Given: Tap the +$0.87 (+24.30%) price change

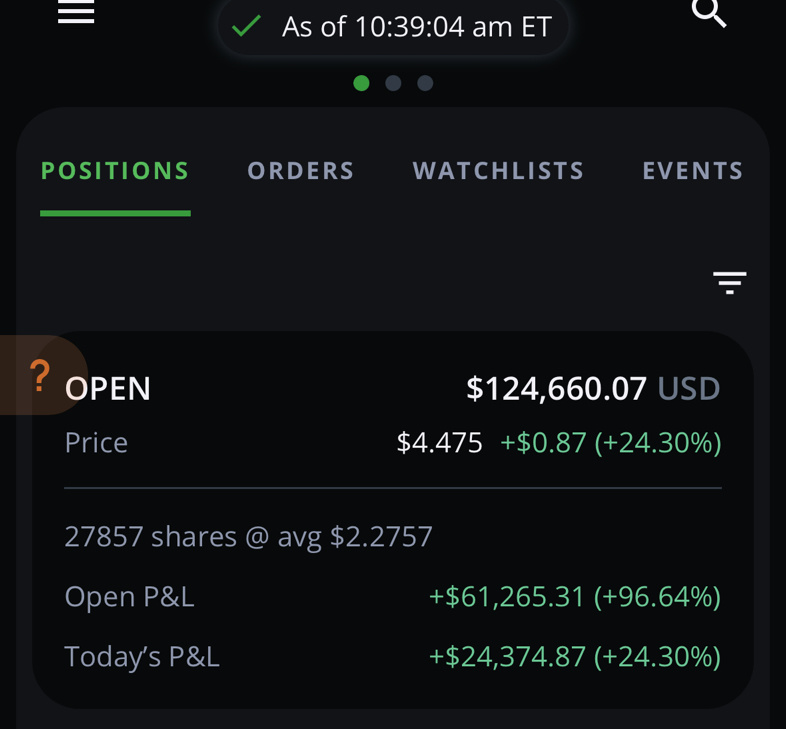Looking at the screenshot, I should pyautogui.click(x=611, y=443).
